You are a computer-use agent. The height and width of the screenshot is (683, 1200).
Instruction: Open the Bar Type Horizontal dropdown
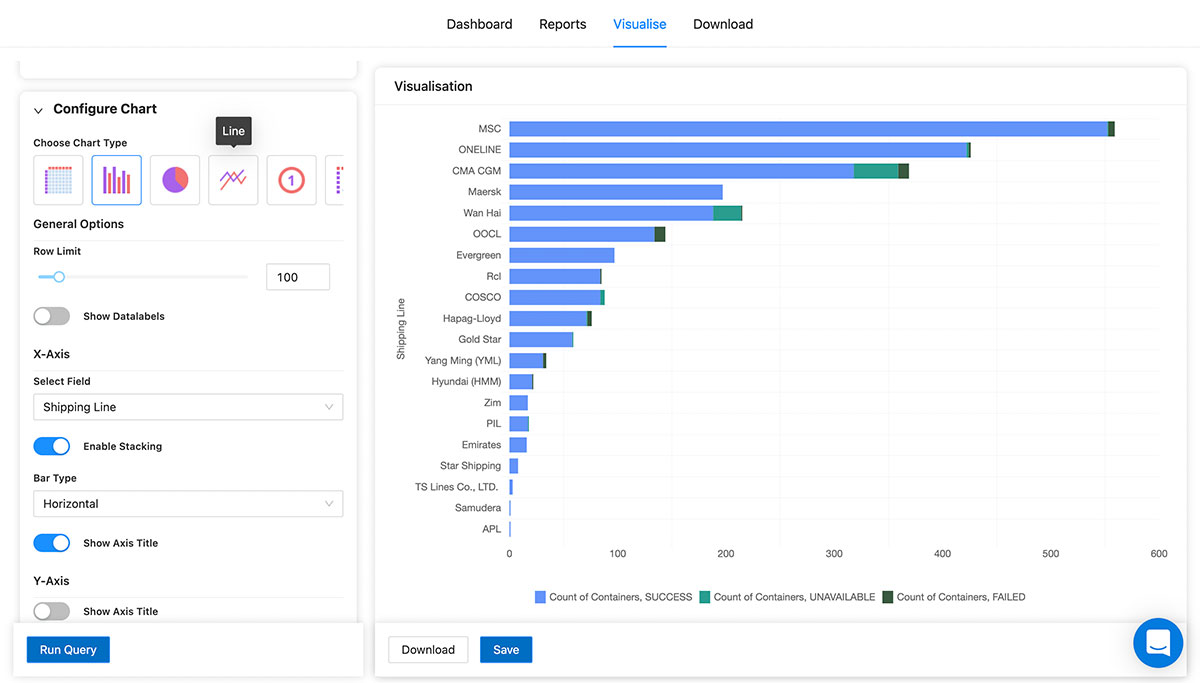pyautogui.click(x=188, y=504)
